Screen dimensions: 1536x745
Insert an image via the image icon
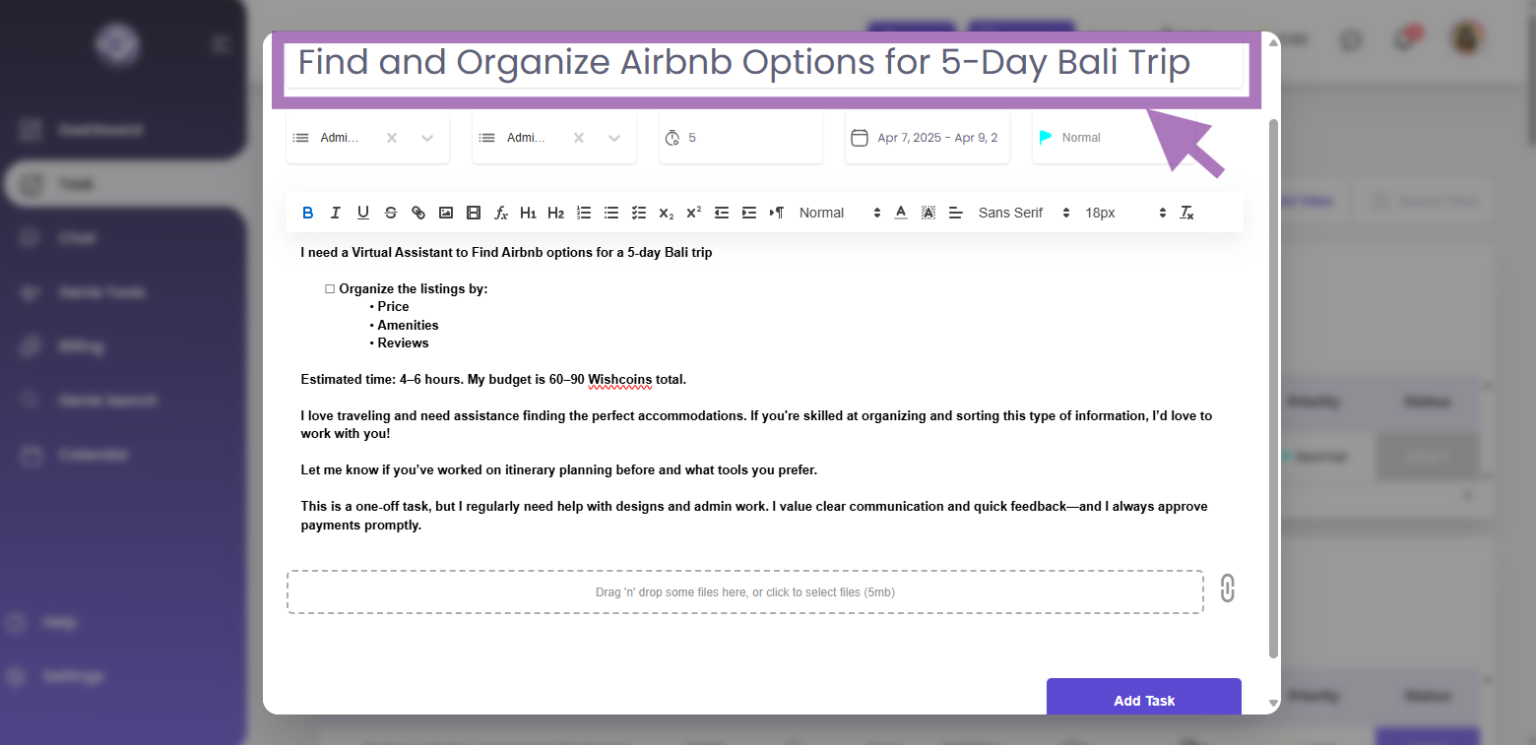(446, 213)
